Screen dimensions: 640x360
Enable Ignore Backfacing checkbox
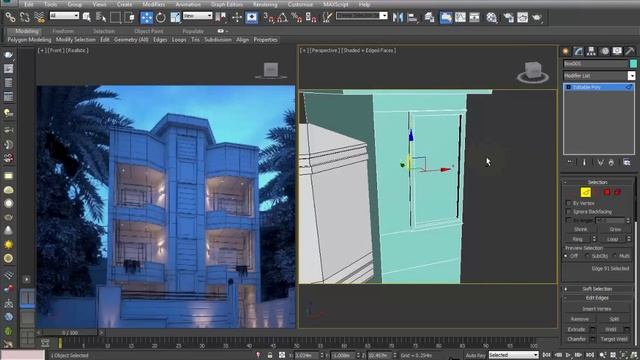568,211
